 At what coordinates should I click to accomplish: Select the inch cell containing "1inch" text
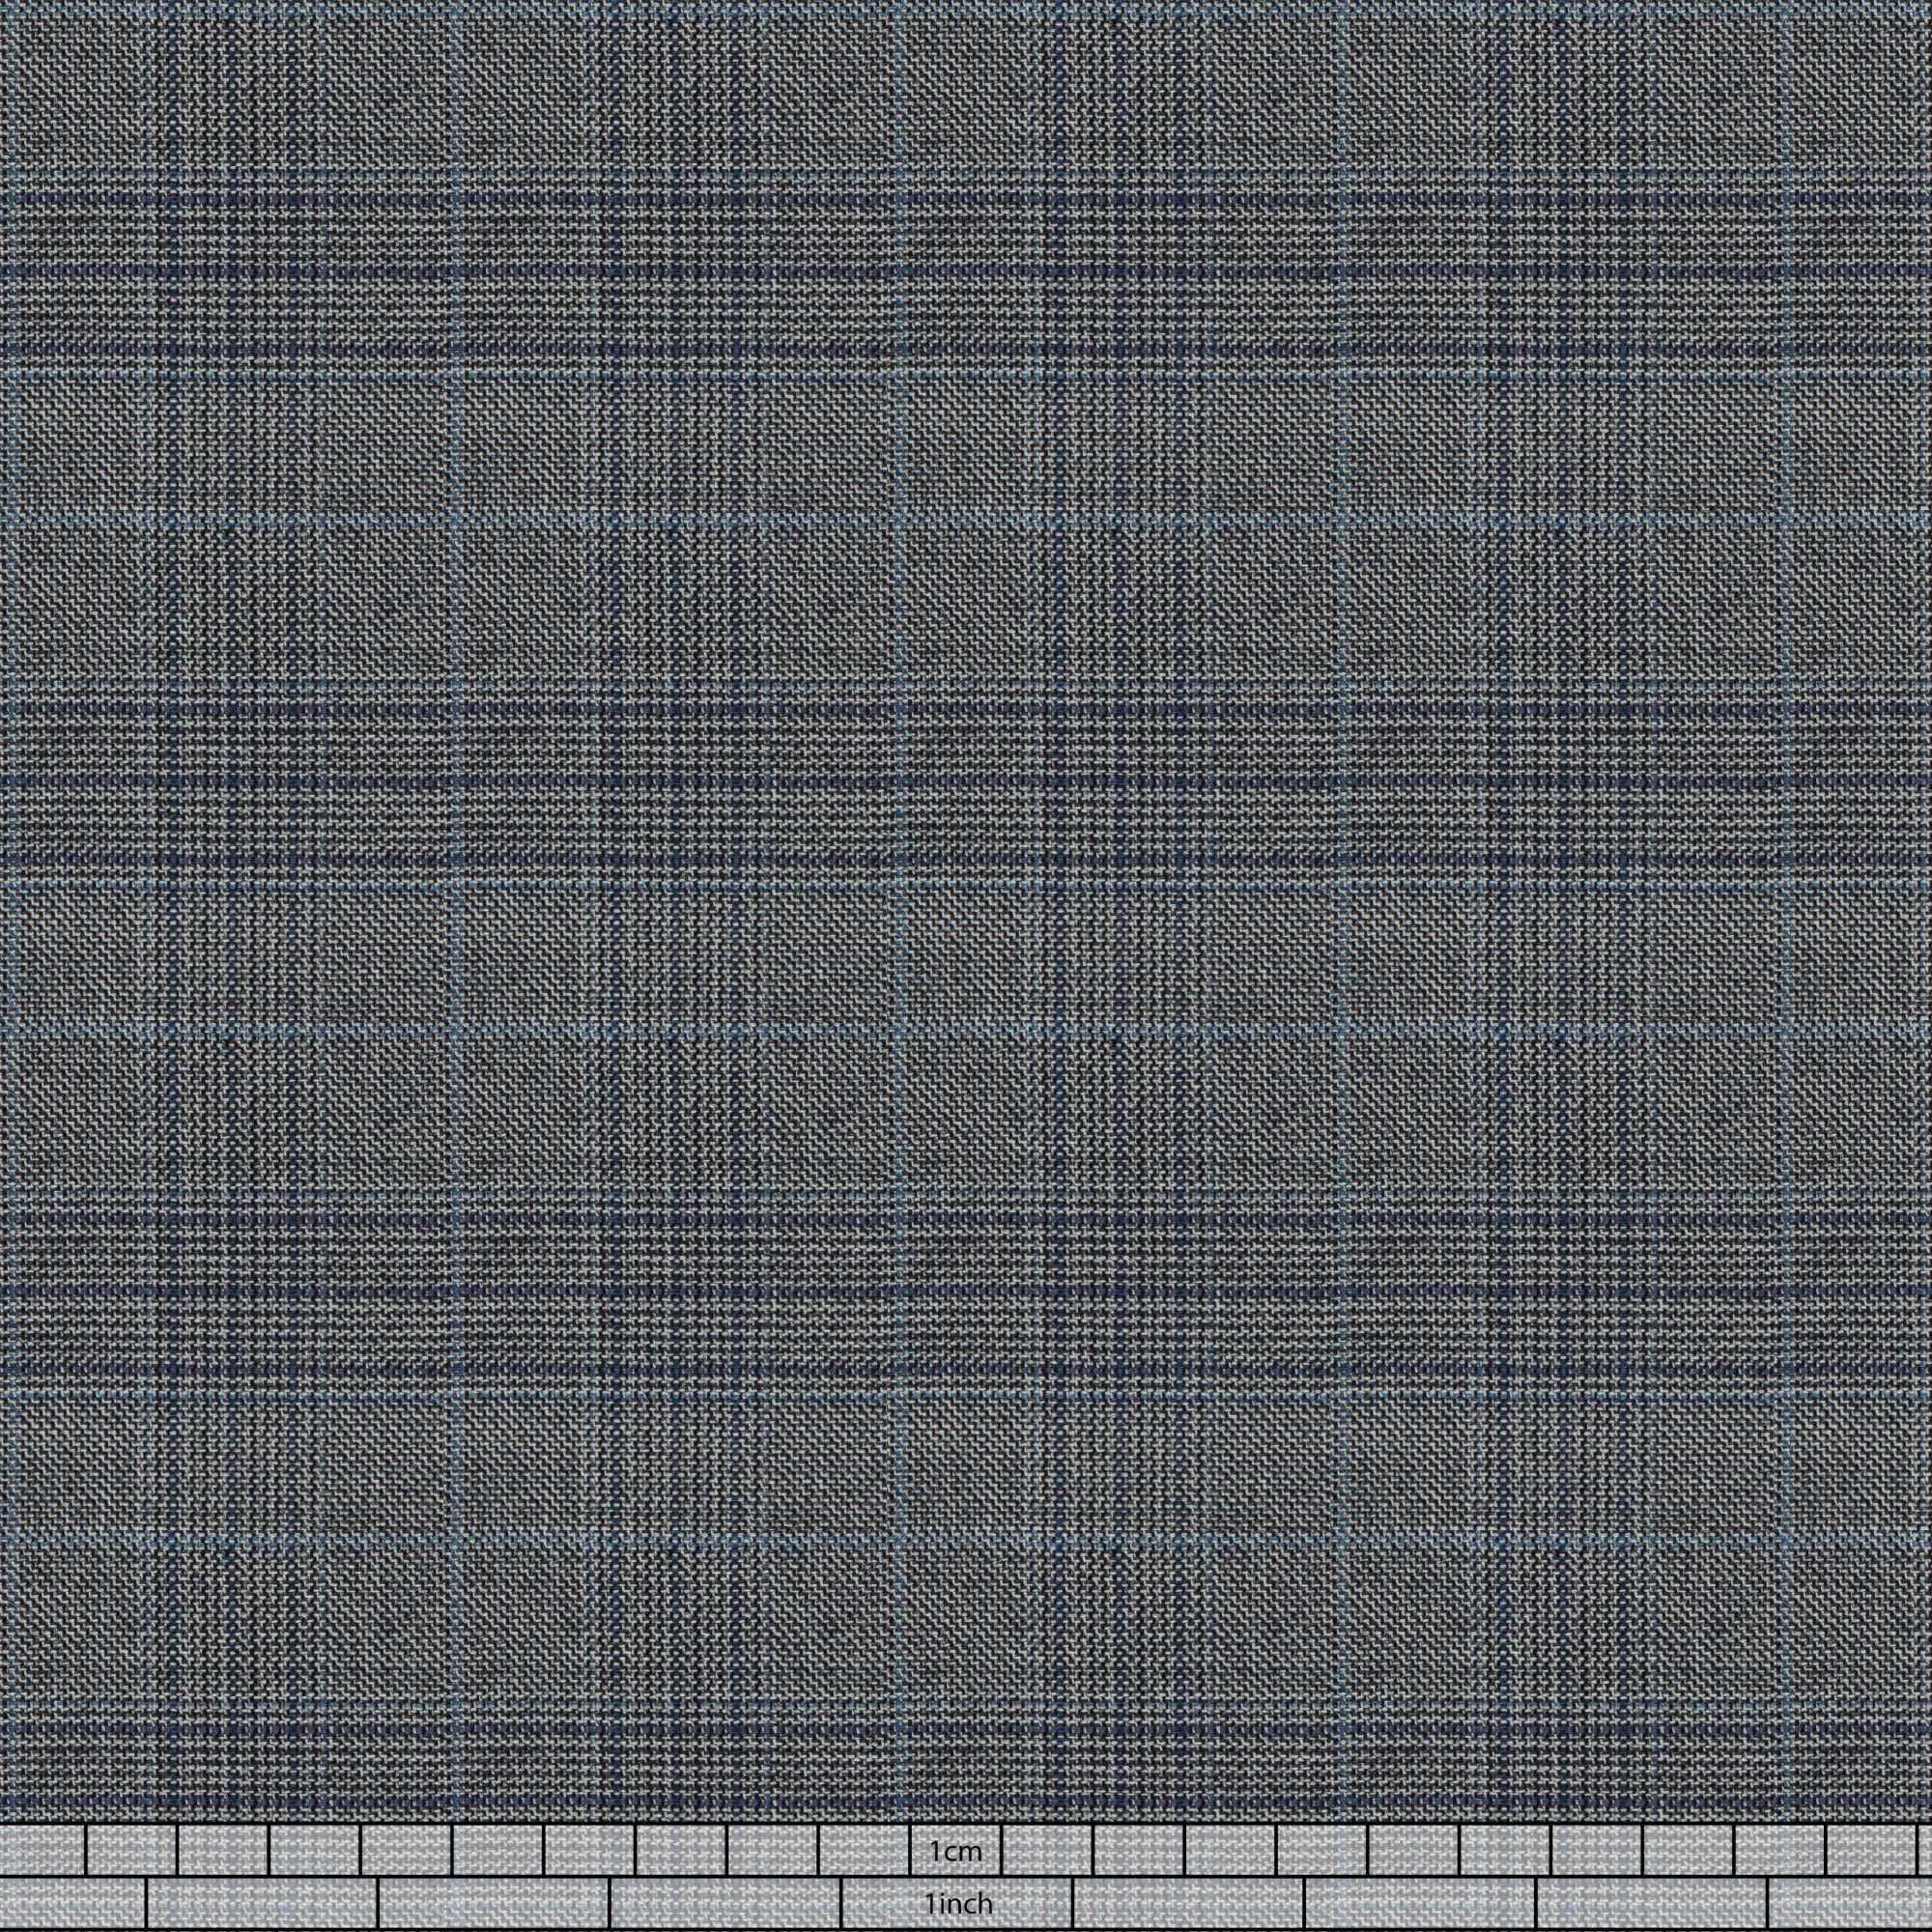958,1904
